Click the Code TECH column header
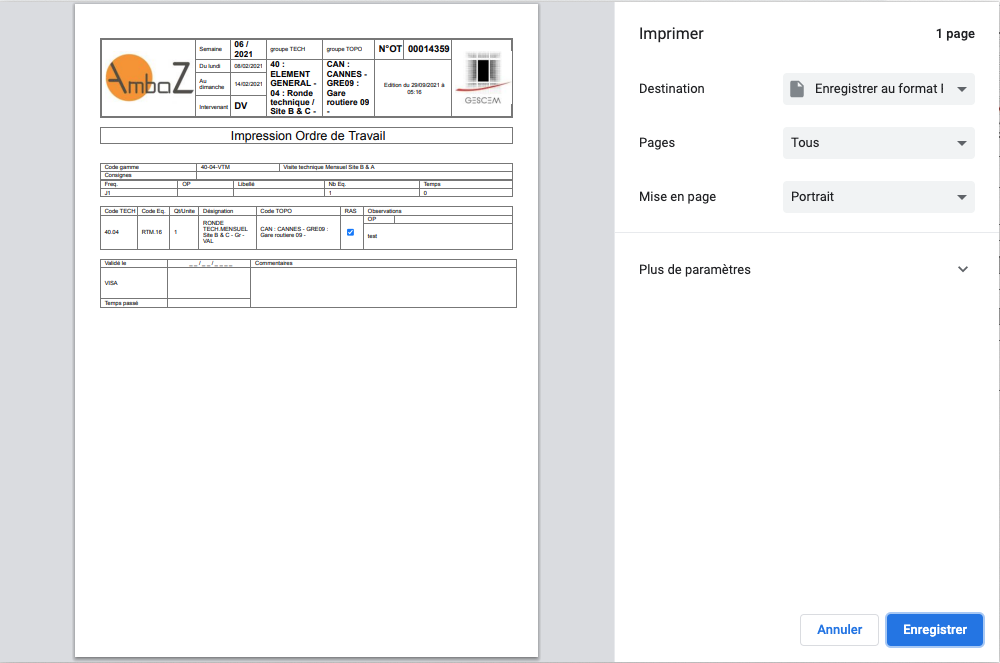 120,211
